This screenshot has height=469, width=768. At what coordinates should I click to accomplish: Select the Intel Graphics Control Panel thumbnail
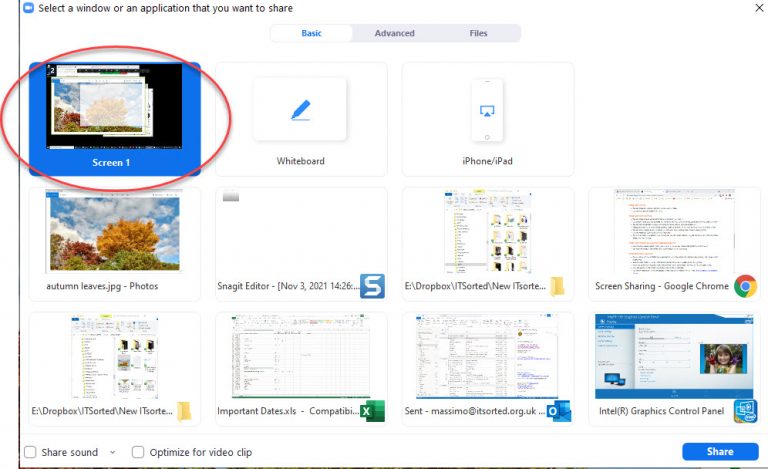(674, 356)
